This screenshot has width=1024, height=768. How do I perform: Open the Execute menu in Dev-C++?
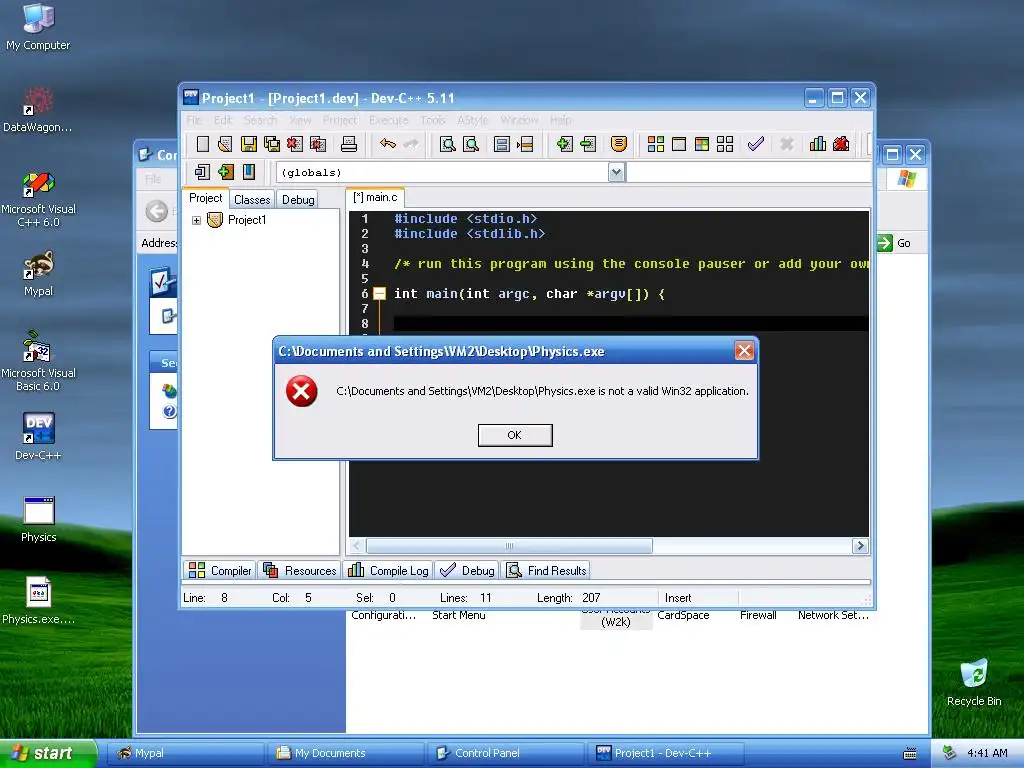(389, 120)
